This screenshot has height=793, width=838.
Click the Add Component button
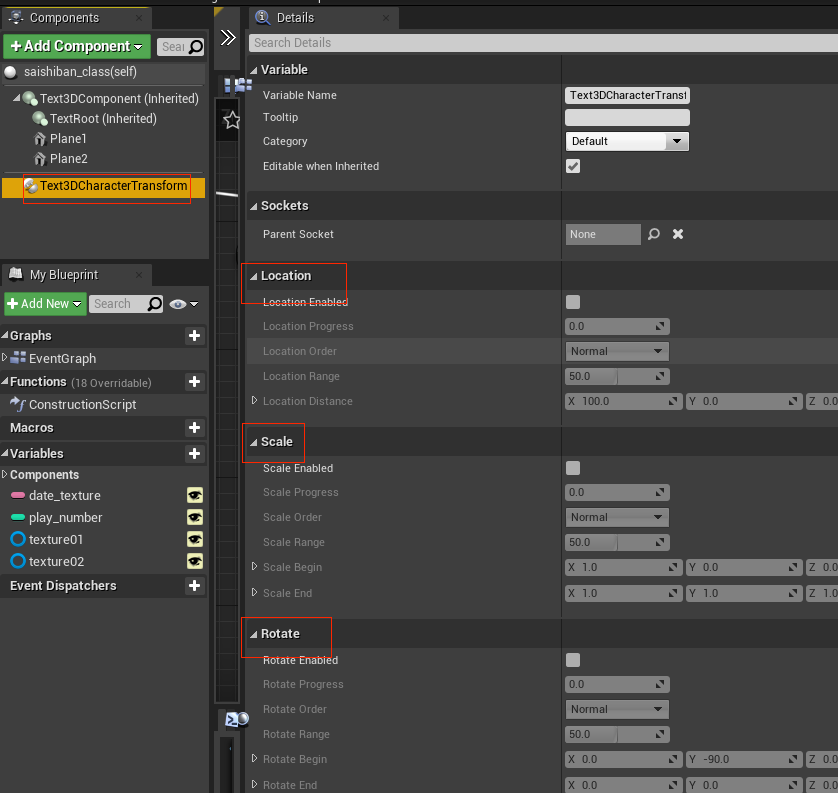click(76, 46)
